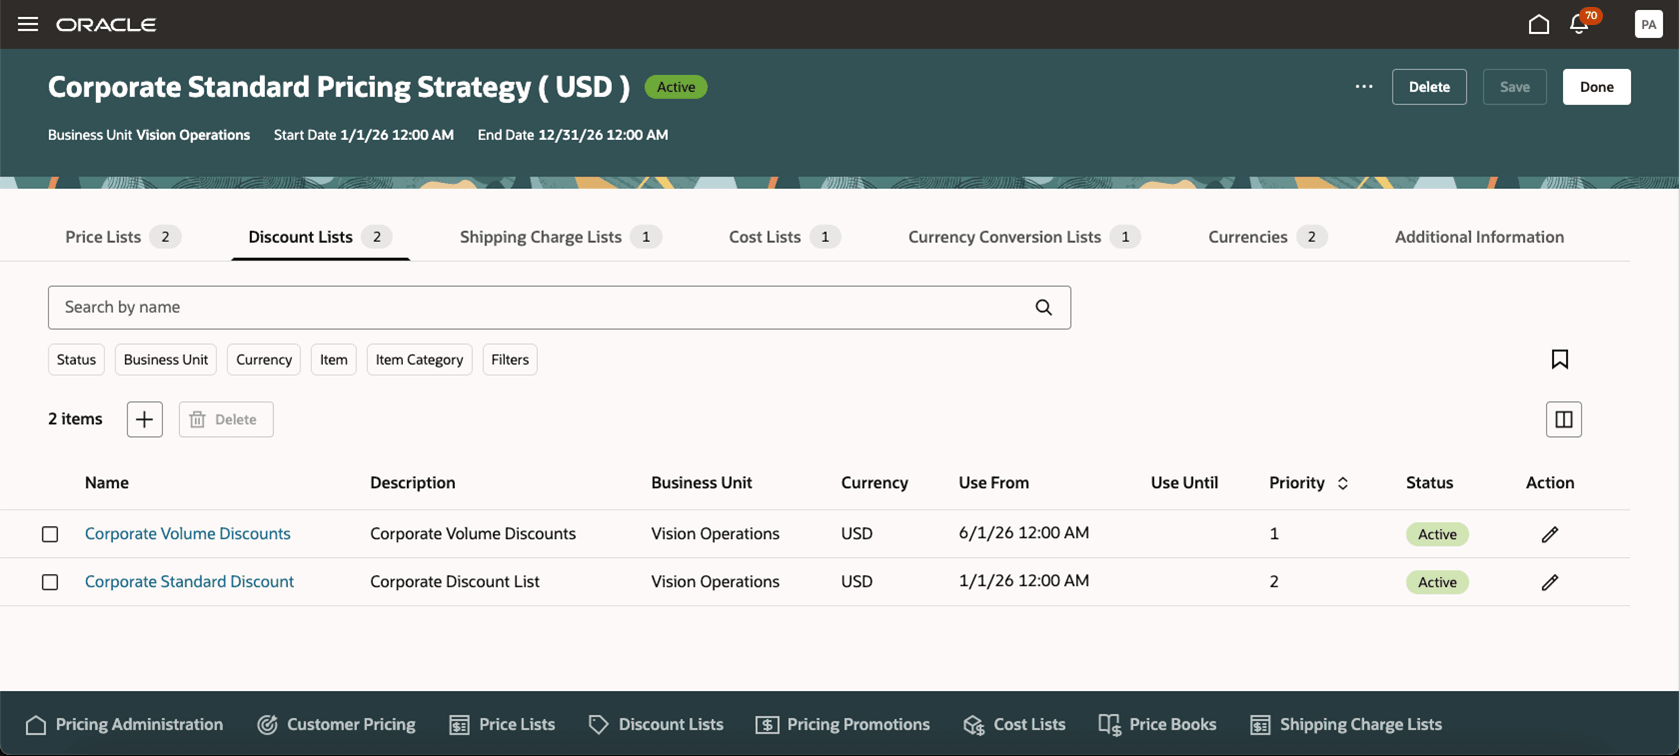Select the Corporate Volume Discounts checkbox
1679x756 pixels.
click(50, 534)
